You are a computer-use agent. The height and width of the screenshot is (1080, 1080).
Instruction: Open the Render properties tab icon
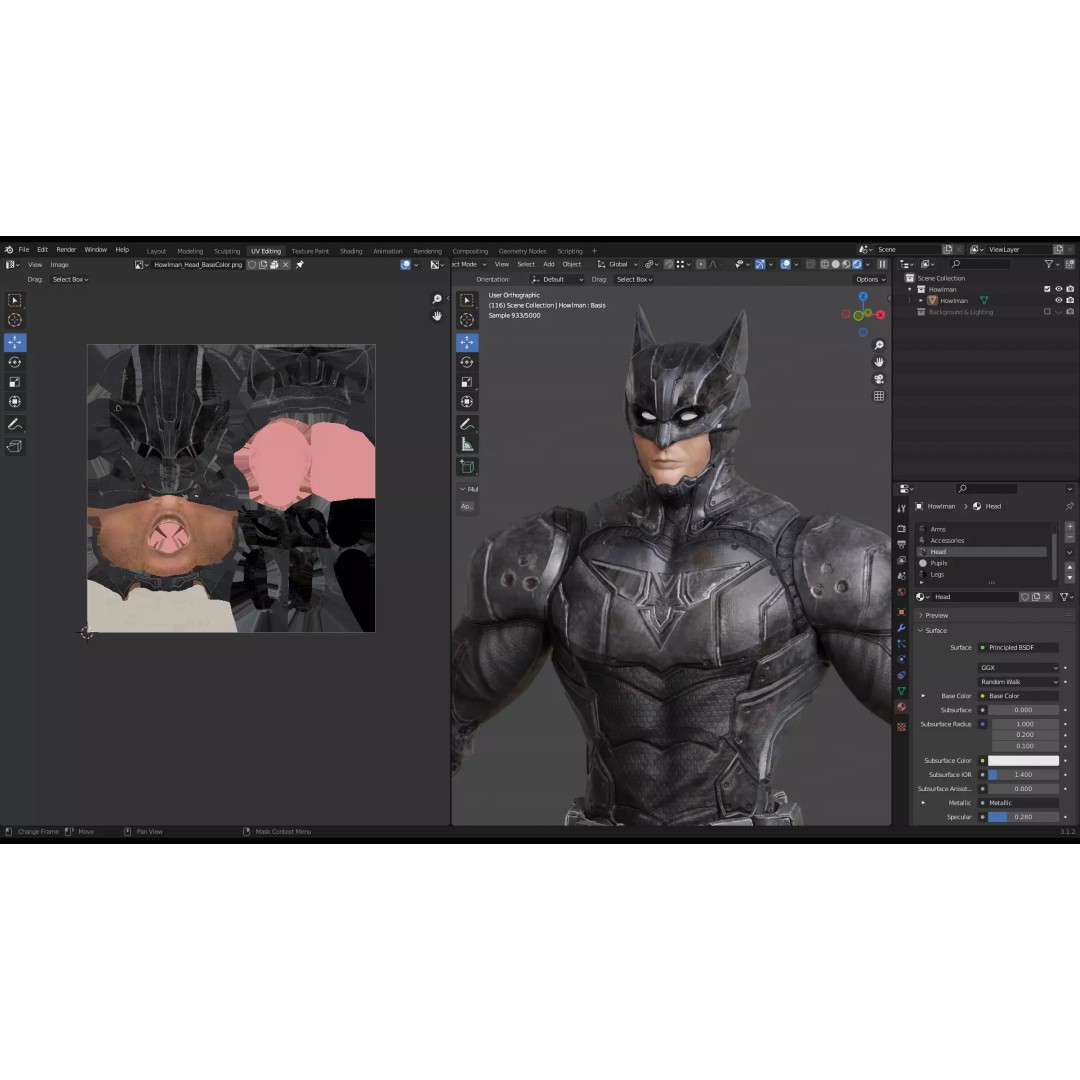[x=901, y=528]
